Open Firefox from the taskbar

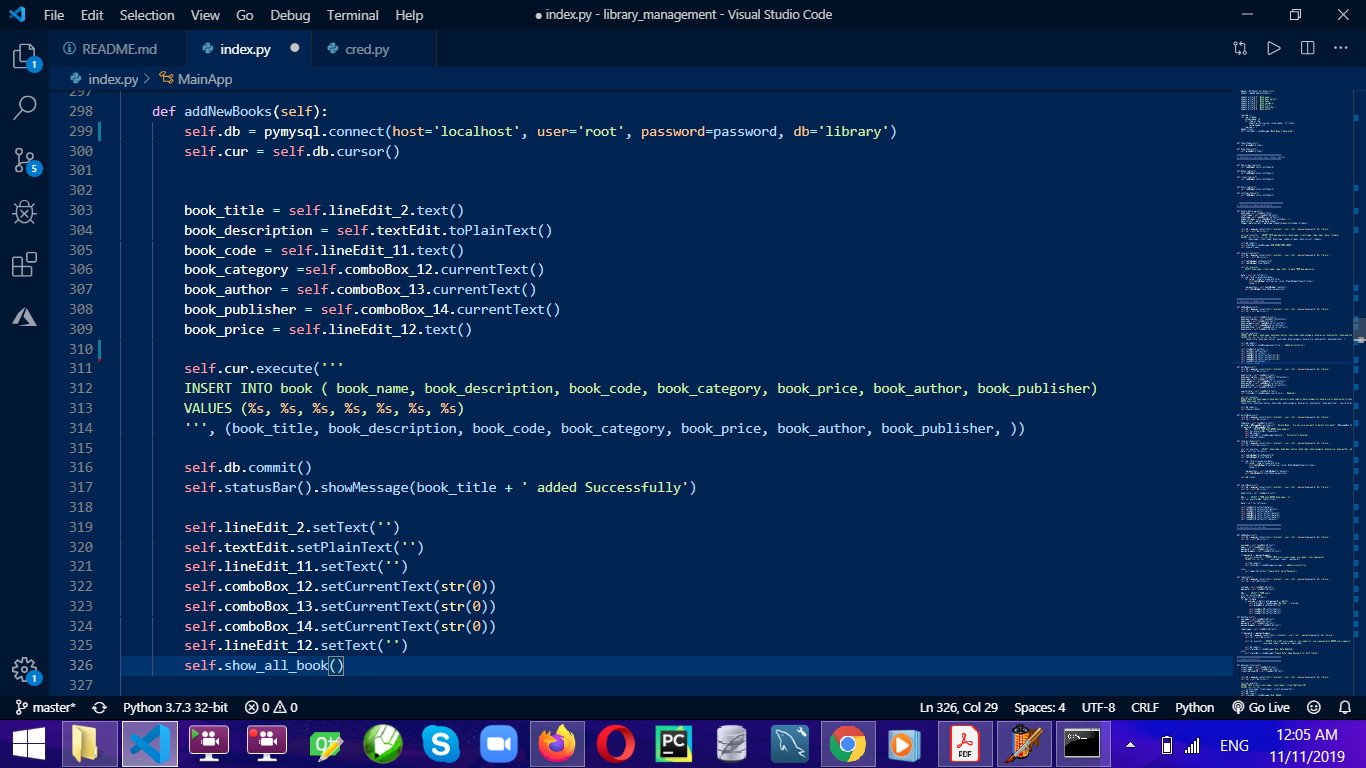click(557, 745)
